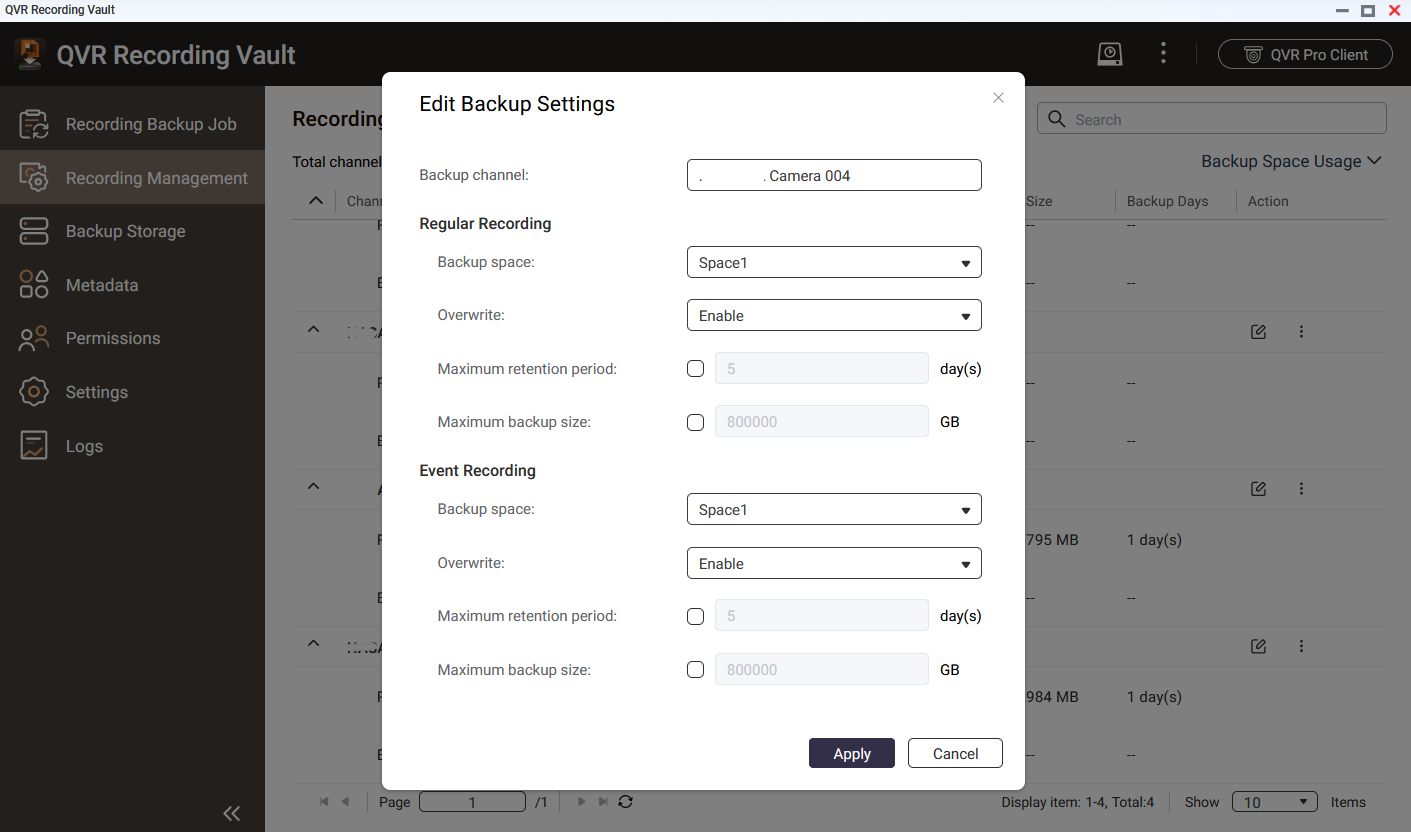This screenshot has height=832, width=1411.
Task: Click Event Recording backup size GB field
Action: coord(822,670)
